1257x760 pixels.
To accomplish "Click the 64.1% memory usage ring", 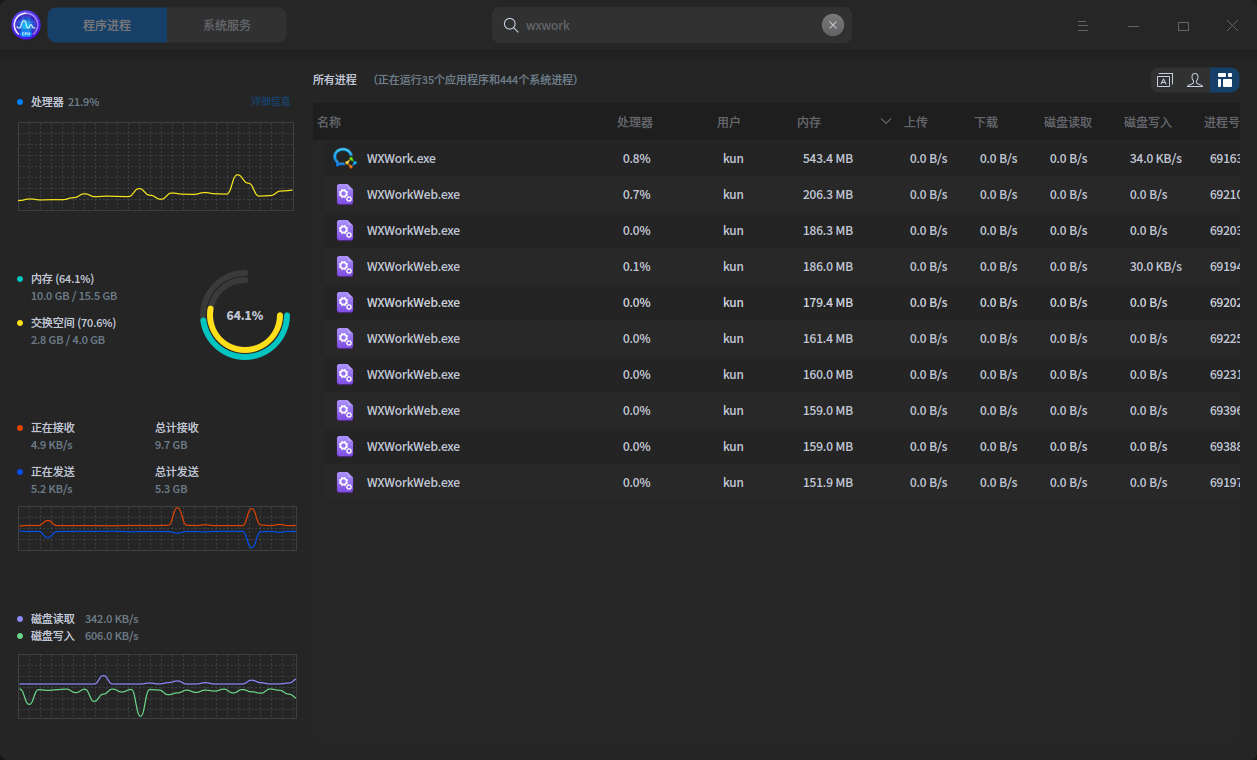I will click(x=245, y=315).
